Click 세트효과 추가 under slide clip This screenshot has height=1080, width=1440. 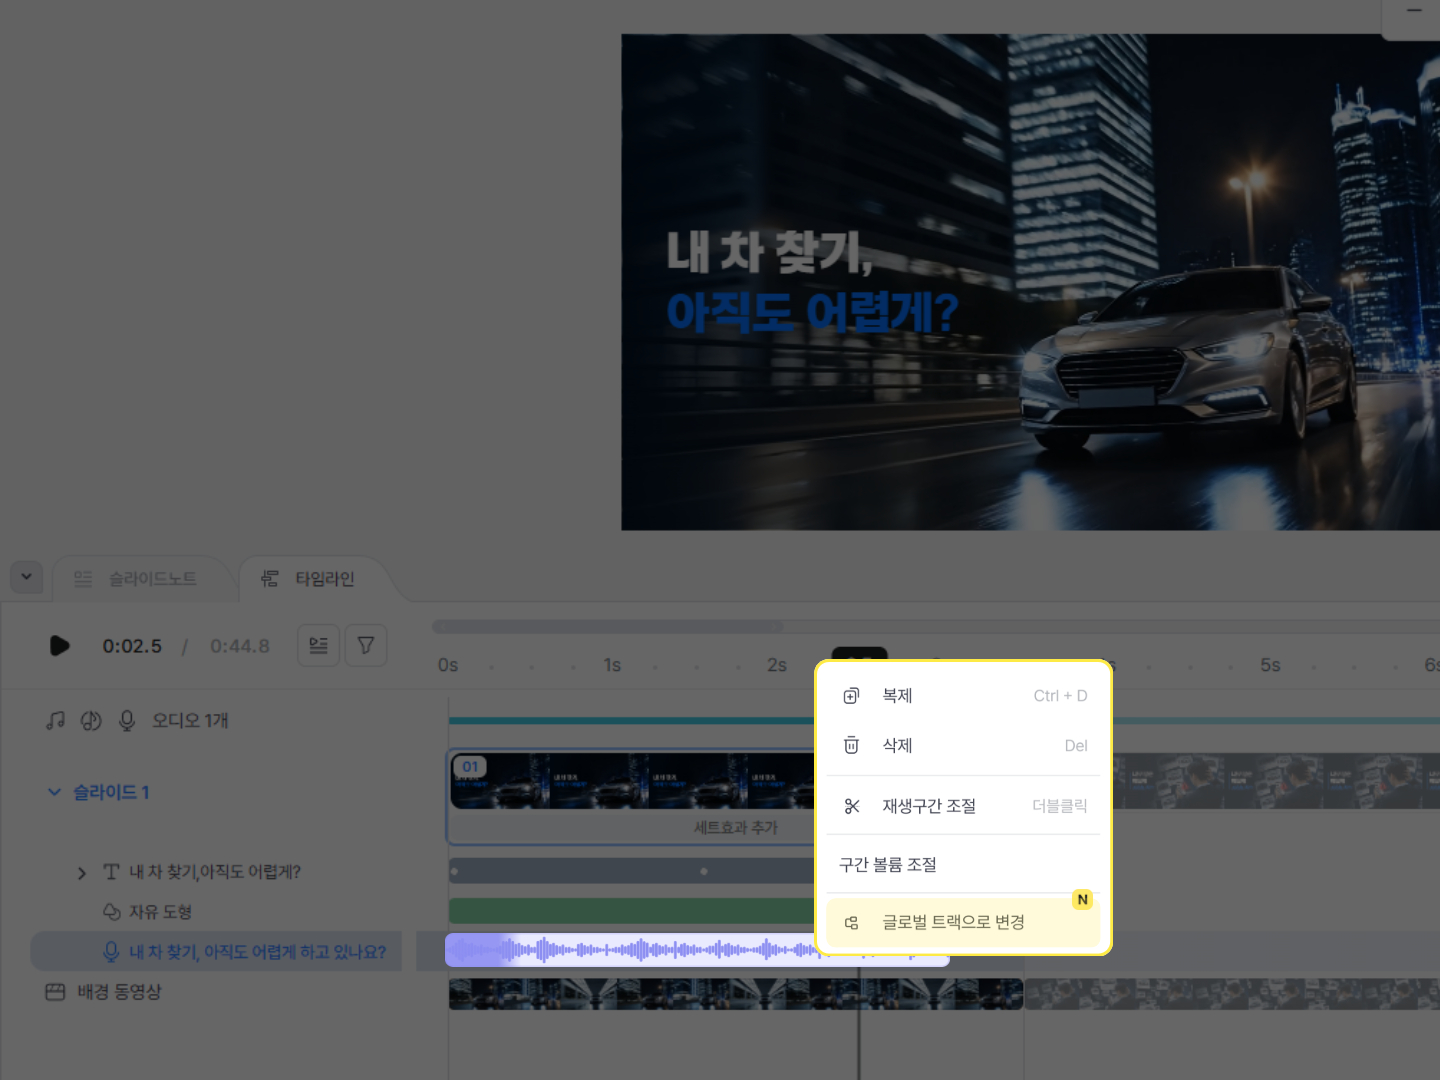click(736, 828)
